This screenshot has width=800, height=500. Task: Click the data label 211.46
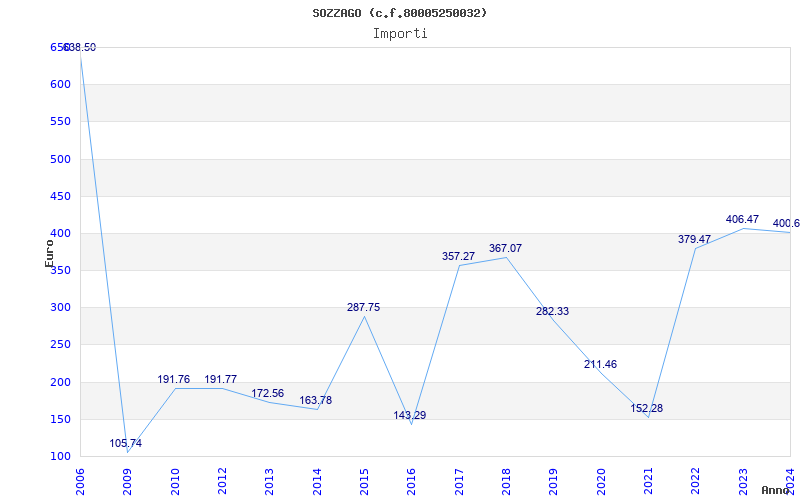pyautogui.click(x=601, y=364)
